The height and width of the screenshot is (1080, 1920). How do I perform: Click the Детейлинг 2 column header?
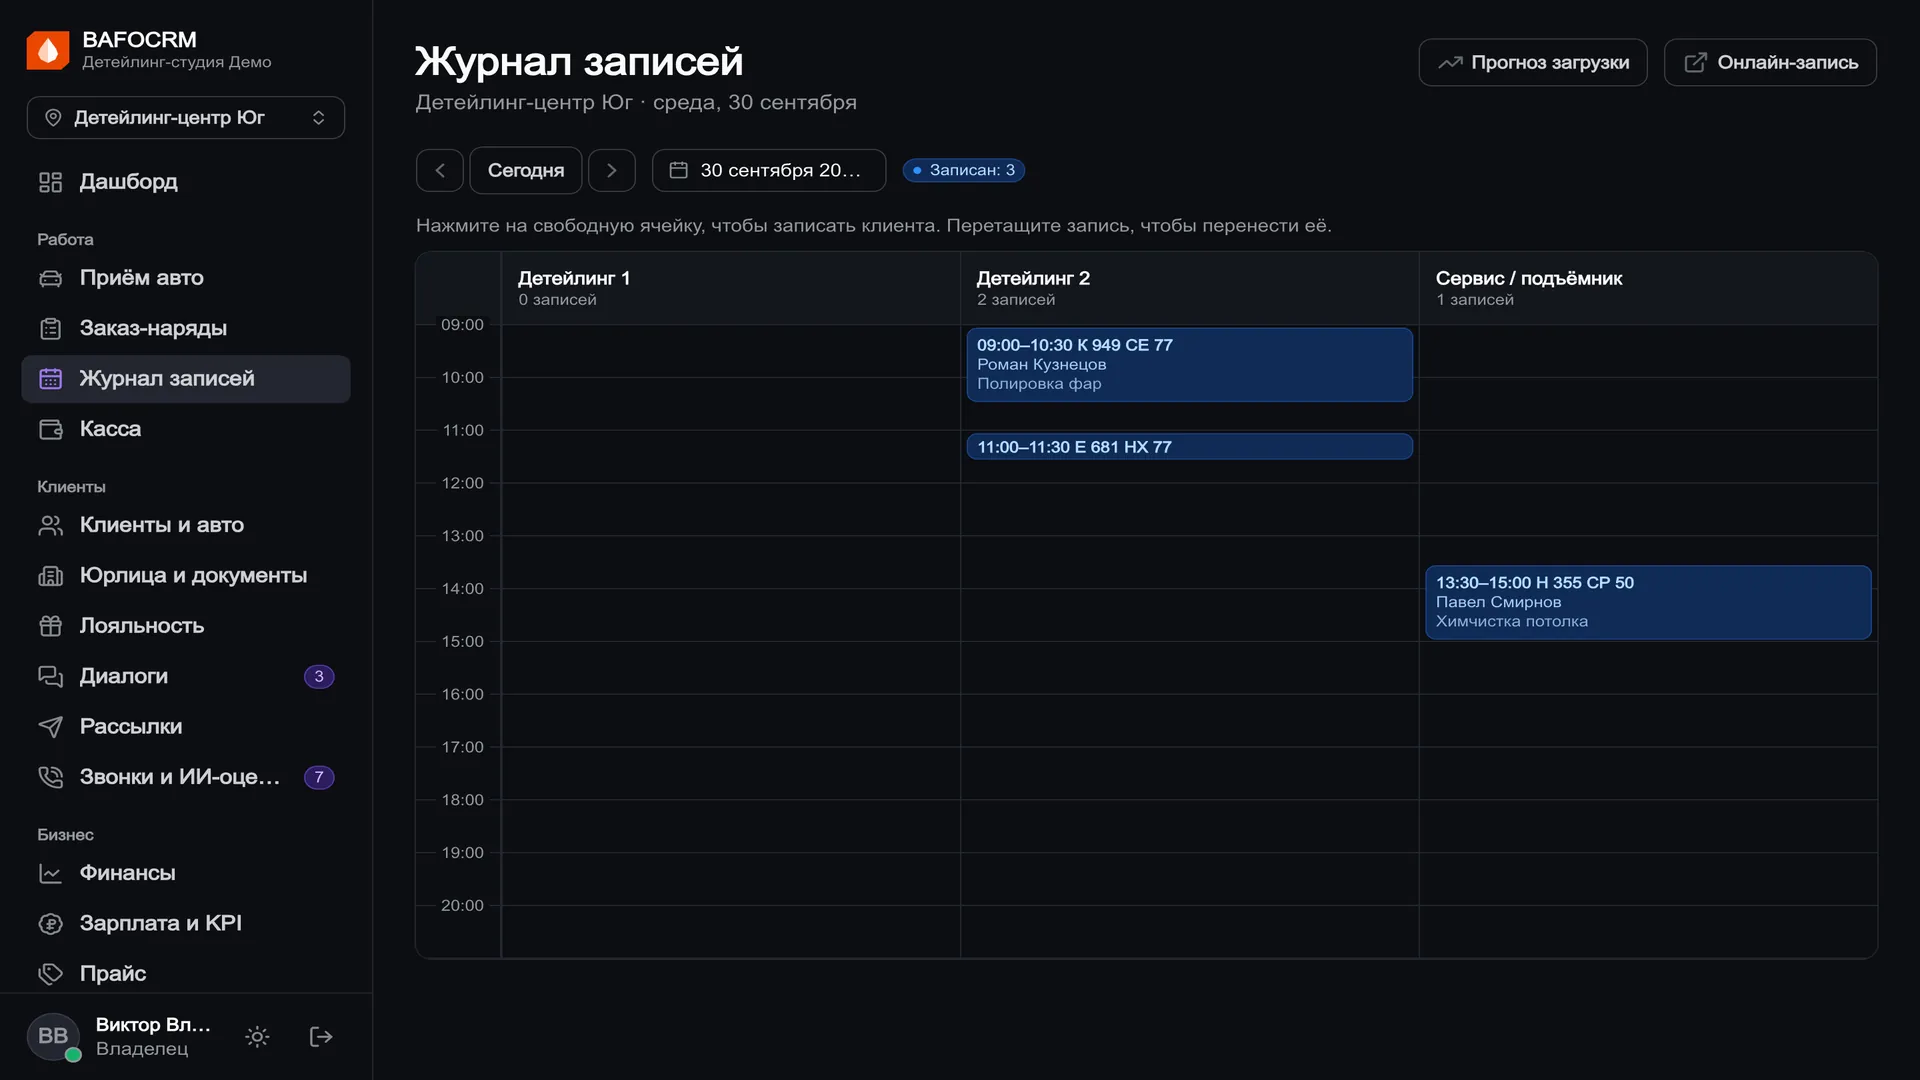[1190, 288]
